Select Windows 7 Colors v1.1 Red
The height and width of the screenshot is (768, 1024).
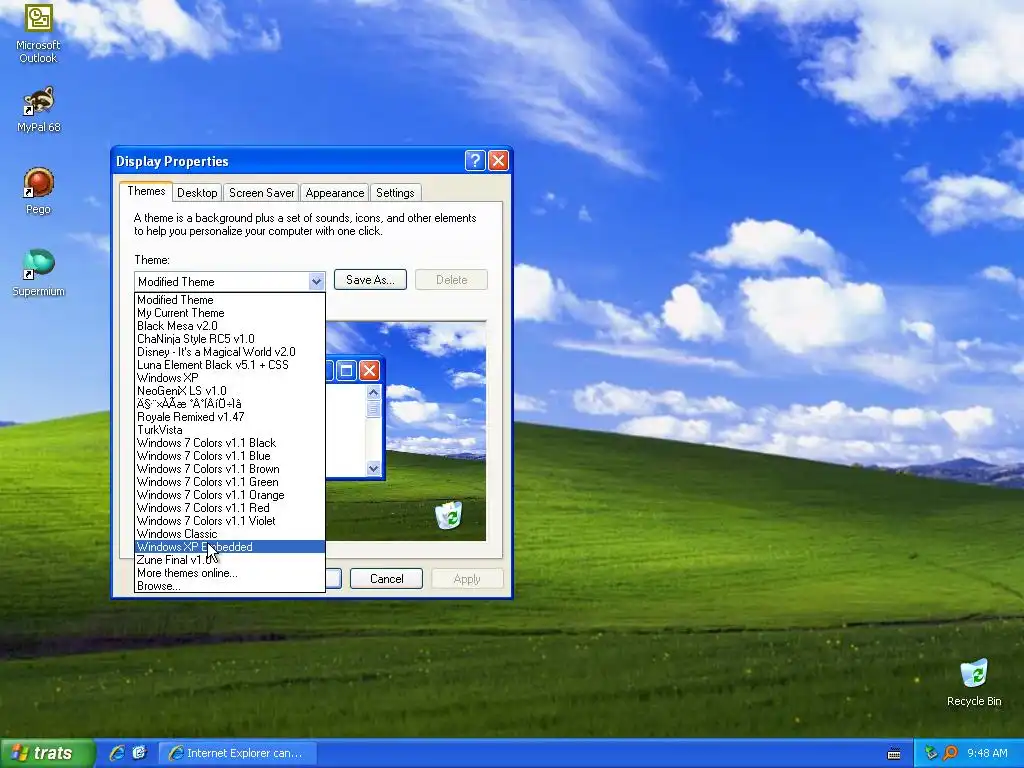point(229,508)
